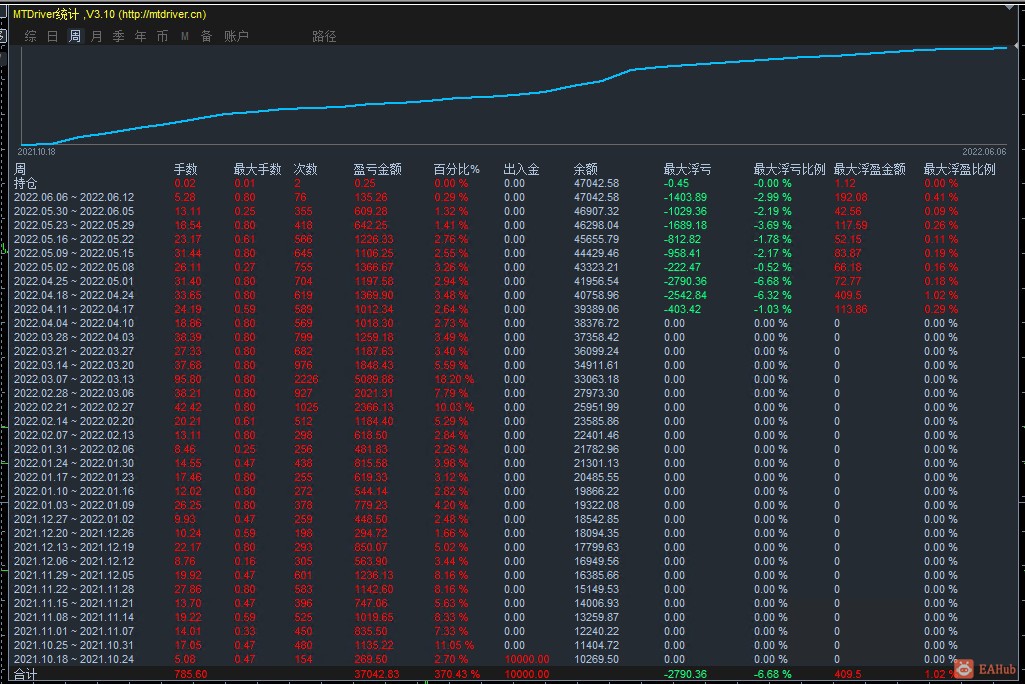1025x684 pixels.
Task: Click the 路径 path button
Action: (x=324, y=36)
